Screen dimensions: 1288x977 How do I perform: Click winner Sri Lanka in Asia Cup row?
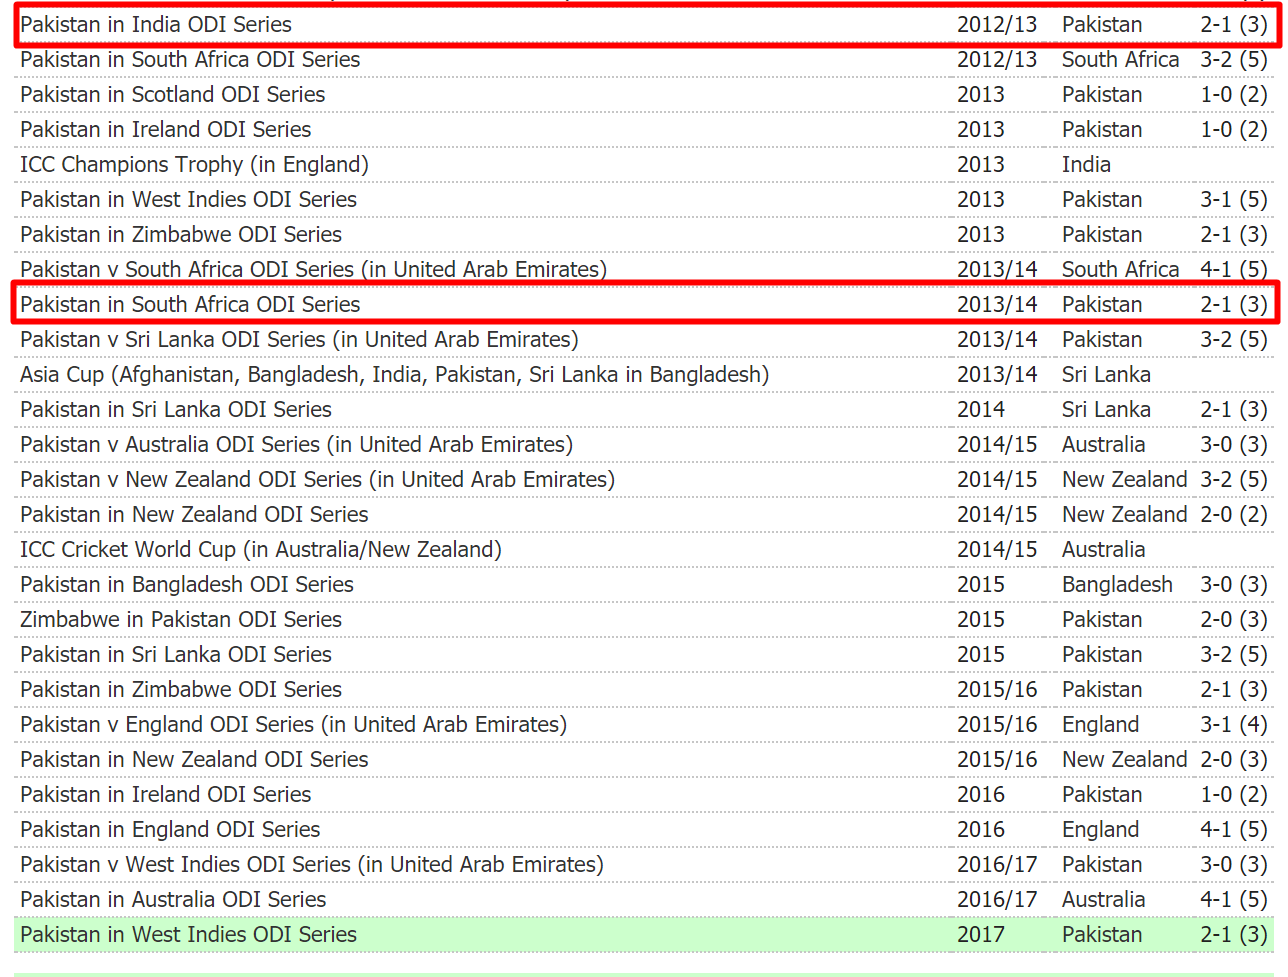click(1106, 374)
